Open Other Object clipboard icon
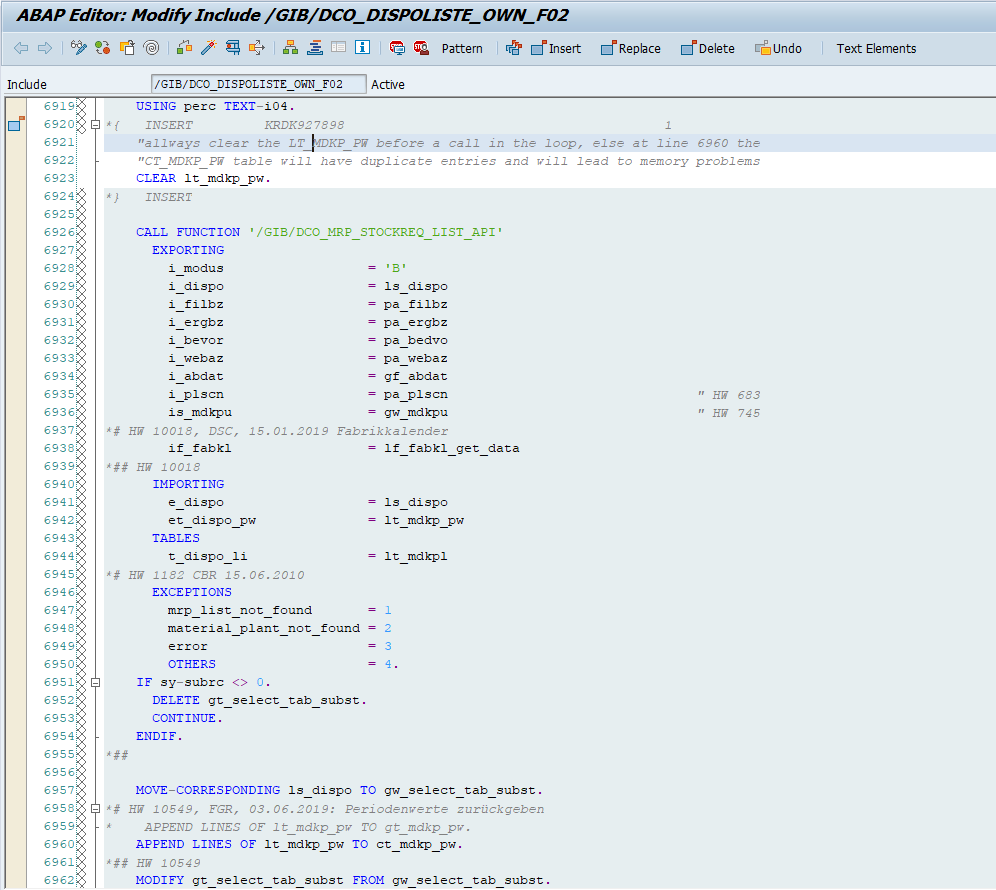This screenshot has width=996, height=890. [127, 48]
